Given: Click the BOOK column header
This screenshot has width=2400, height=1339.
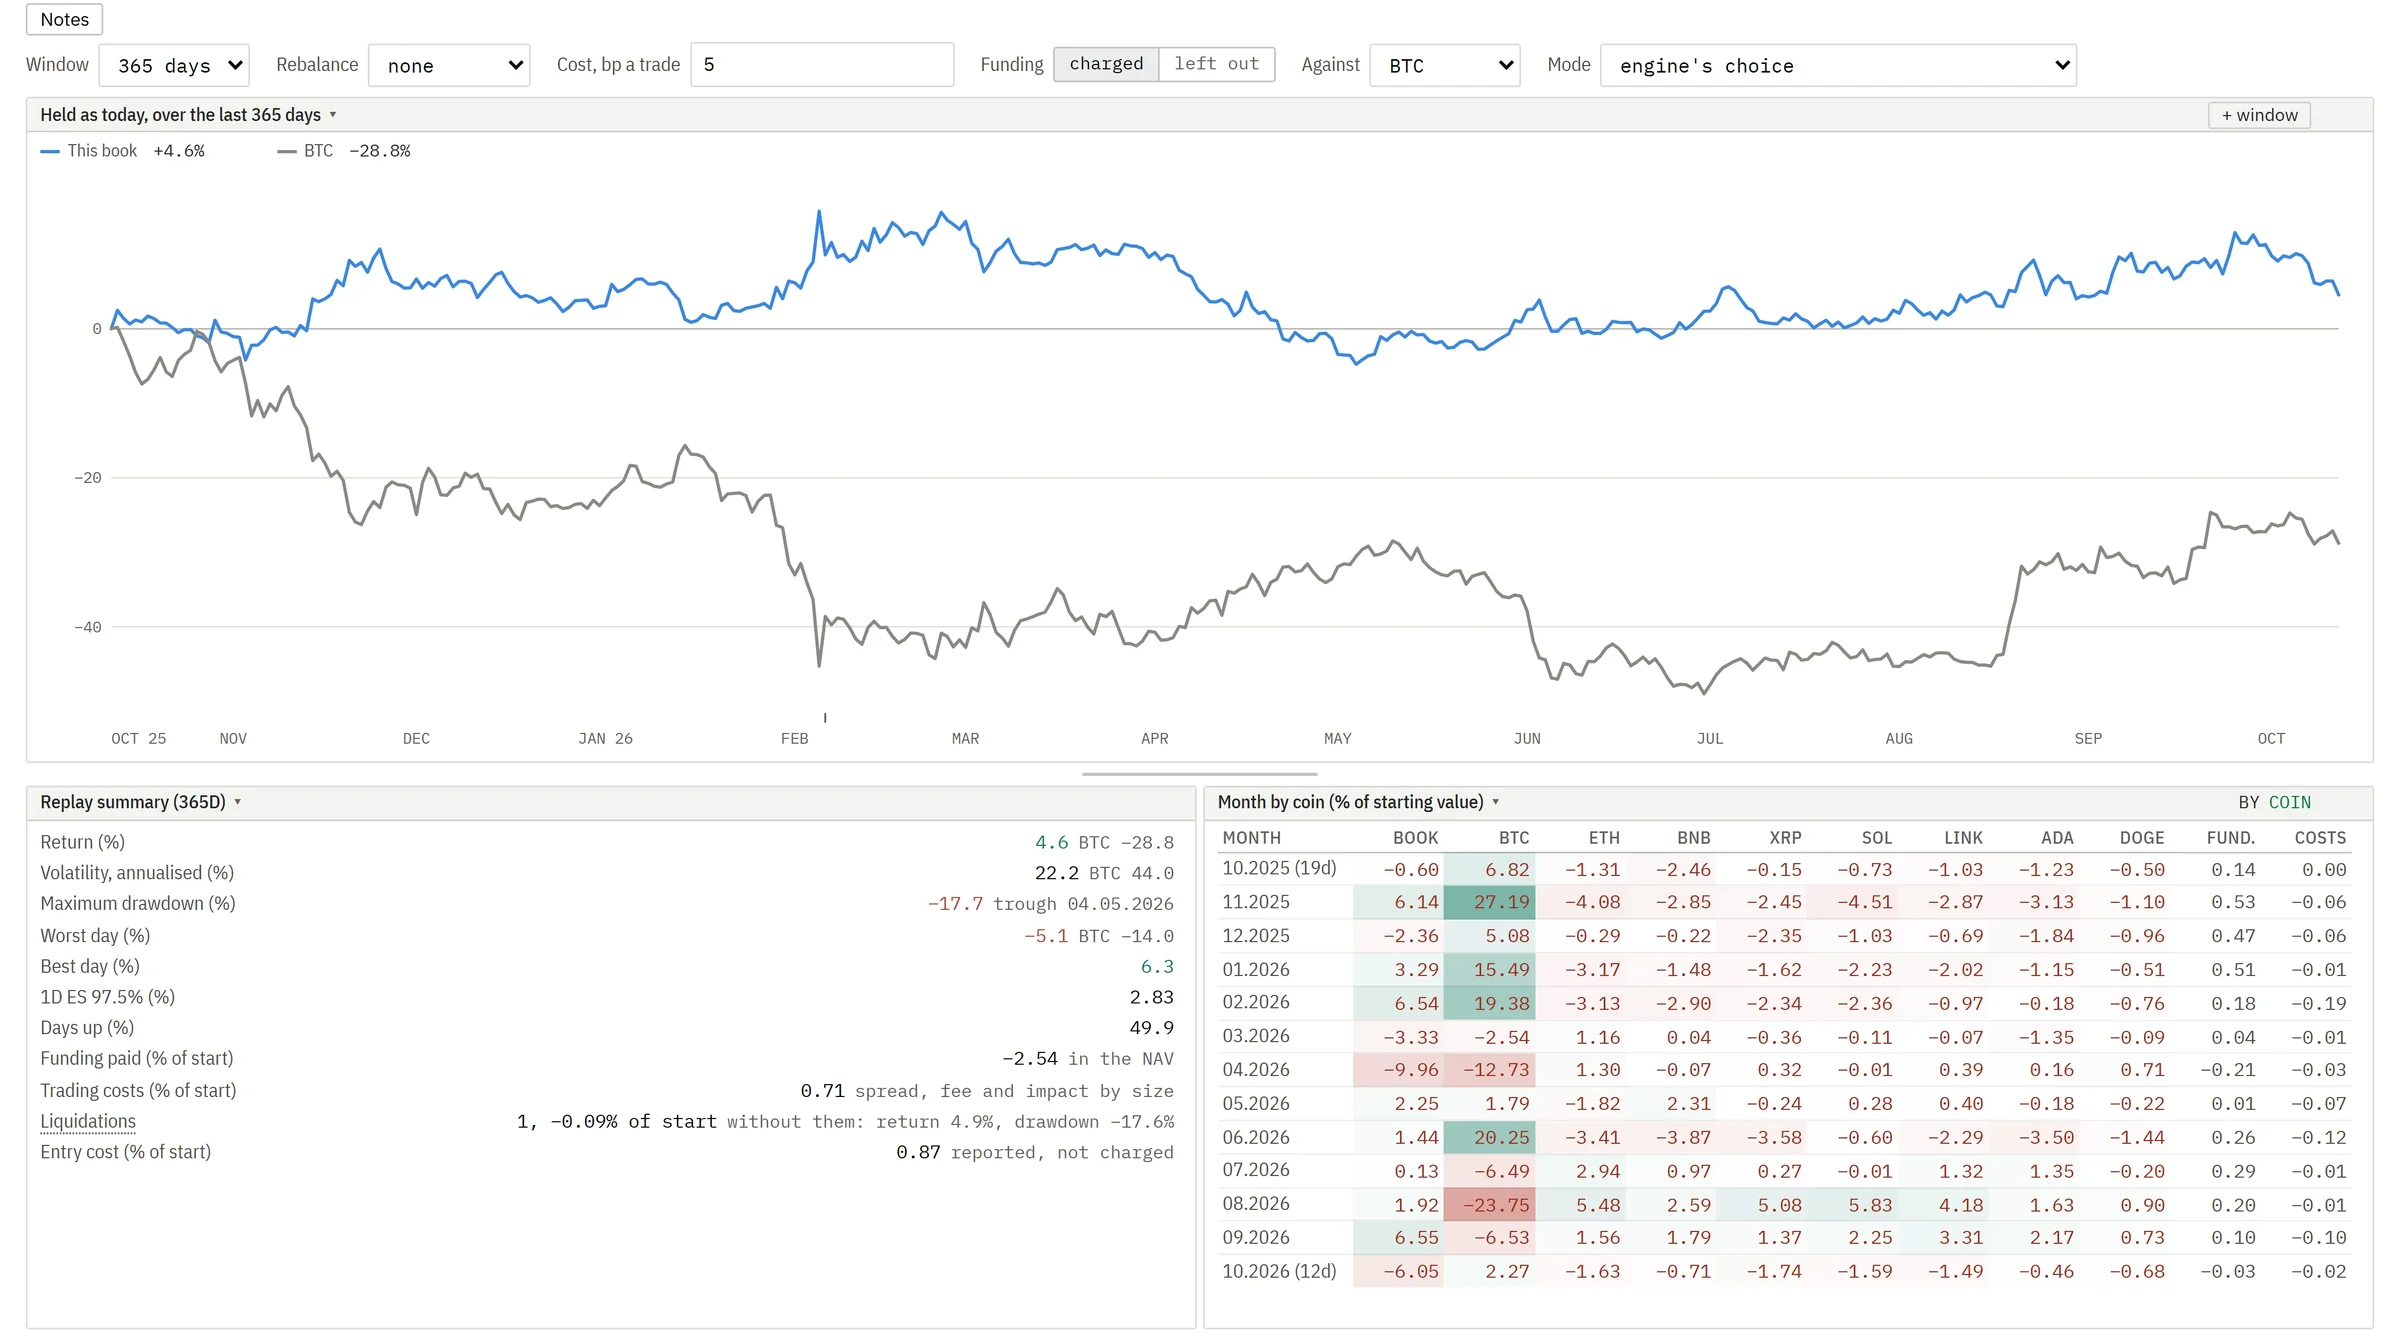Looking at the screenshot, I should pyautogui.click(x=1415, y=838).
